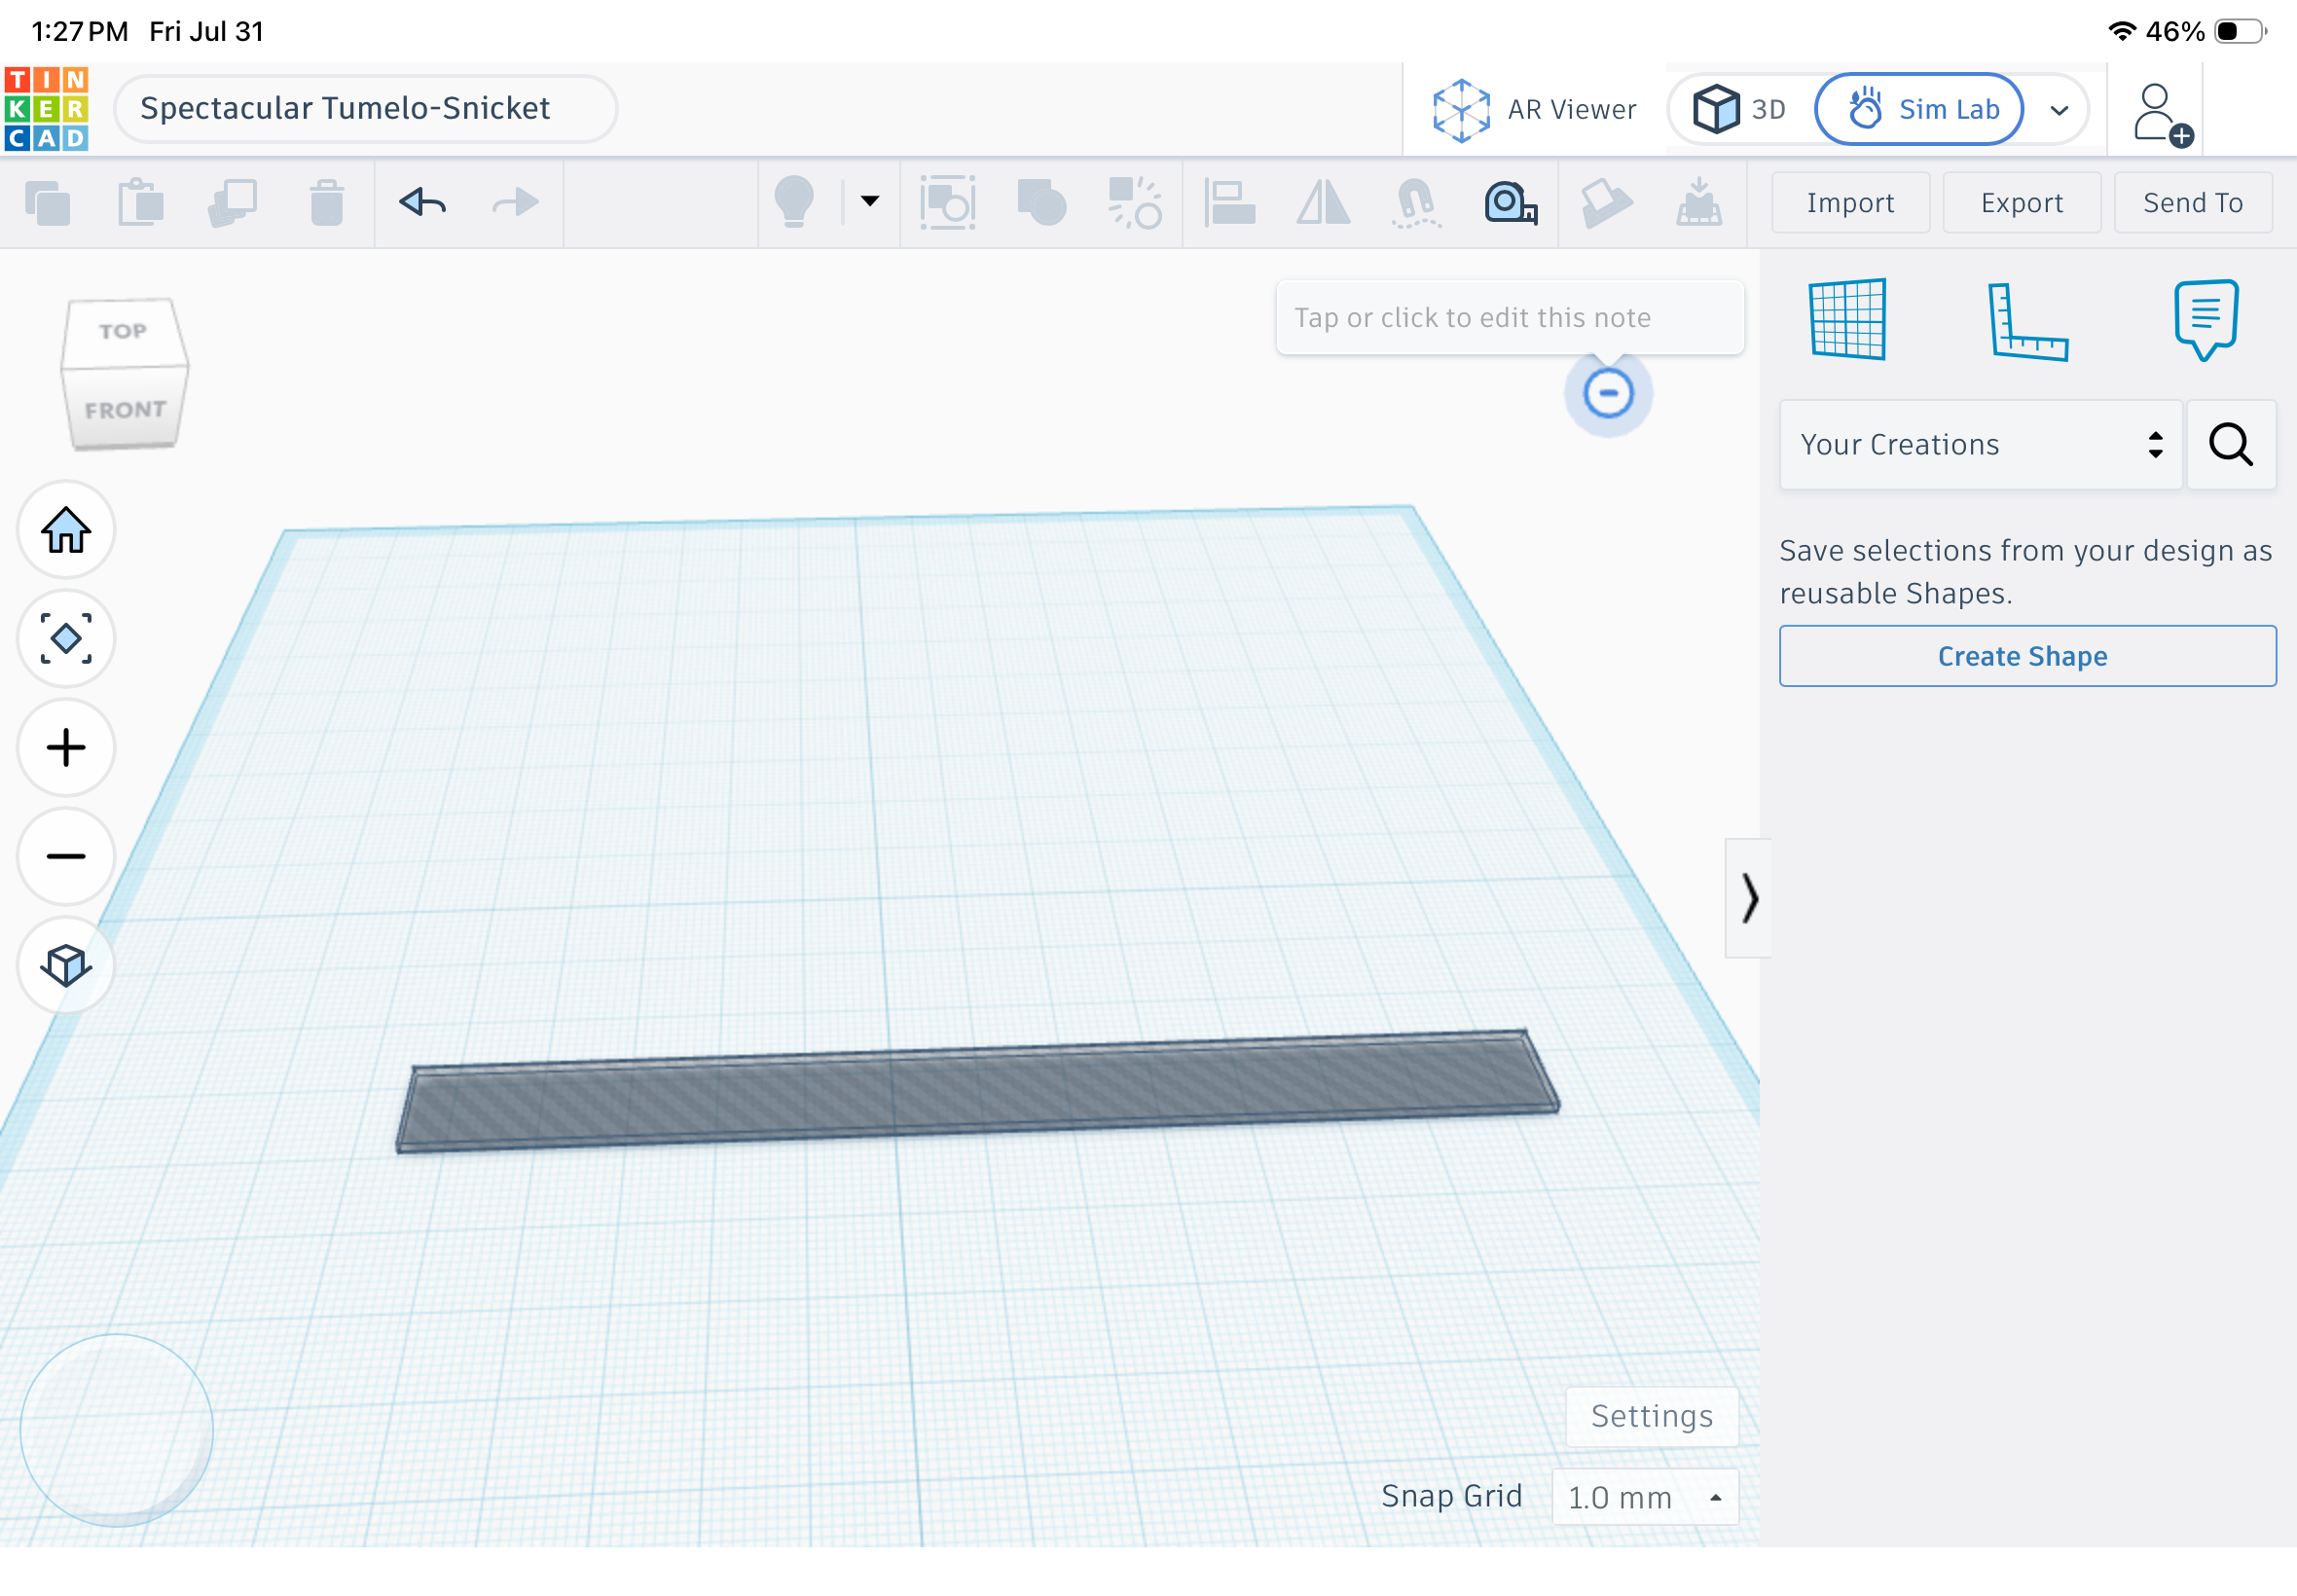This screenshot has height=1596, width=2297.
Task: Switch to Sim Lab mode
Action: pyautogui.click(x=1919, y=109)
